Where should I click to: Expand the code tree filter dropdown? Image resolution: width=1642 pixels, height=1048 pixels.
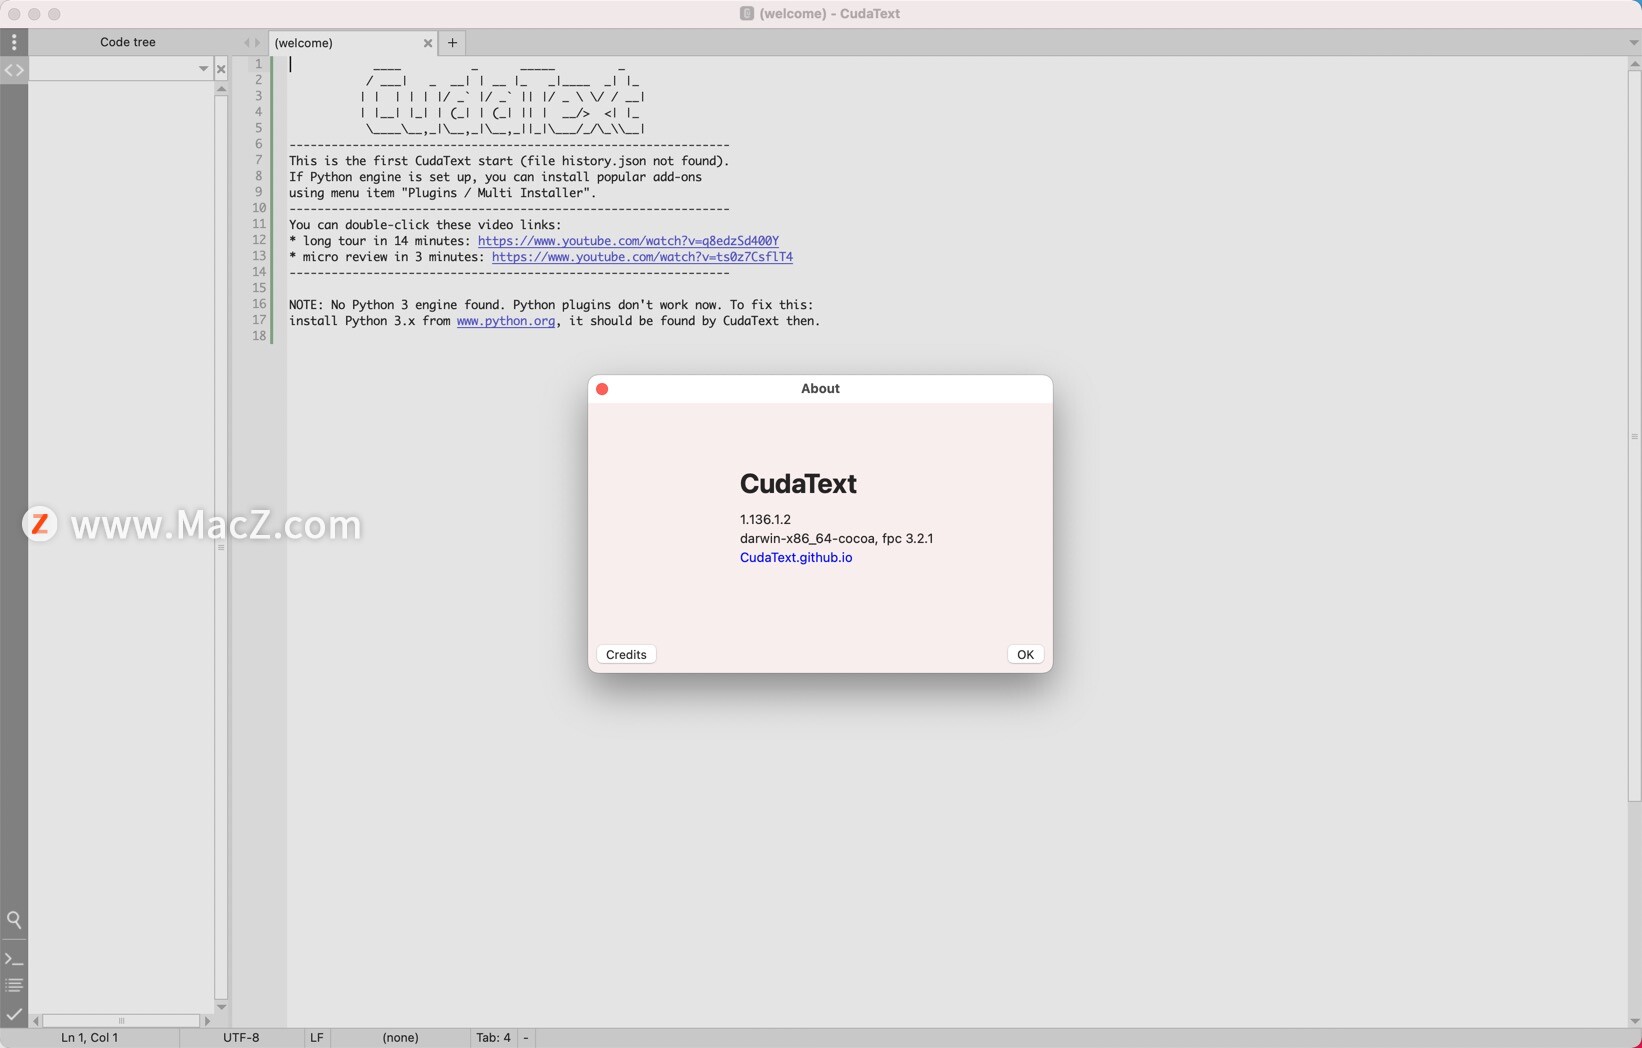[203, 69]
